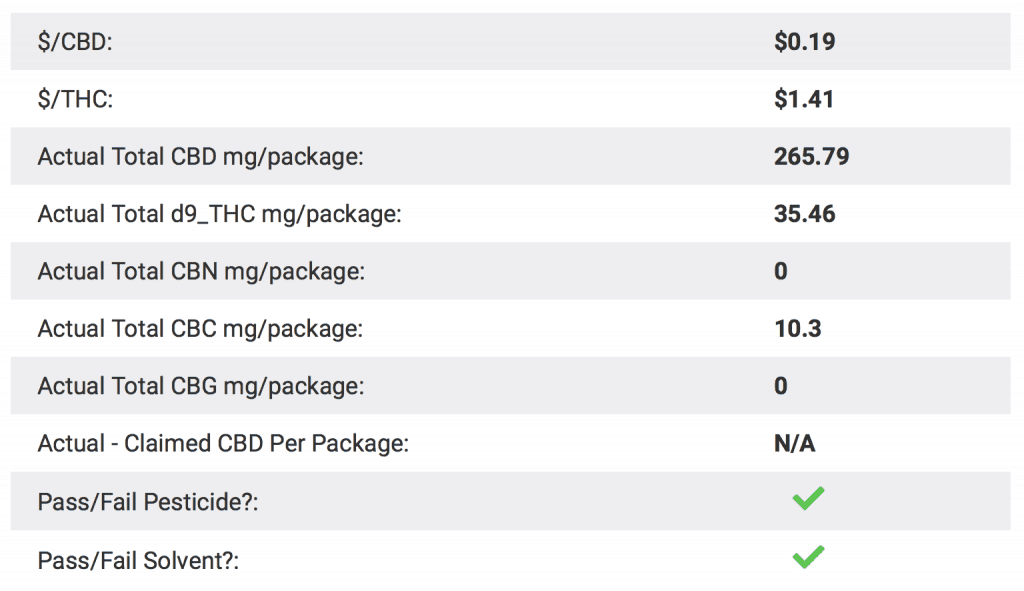Click the $0.19 price value

[x=805, y=42]
